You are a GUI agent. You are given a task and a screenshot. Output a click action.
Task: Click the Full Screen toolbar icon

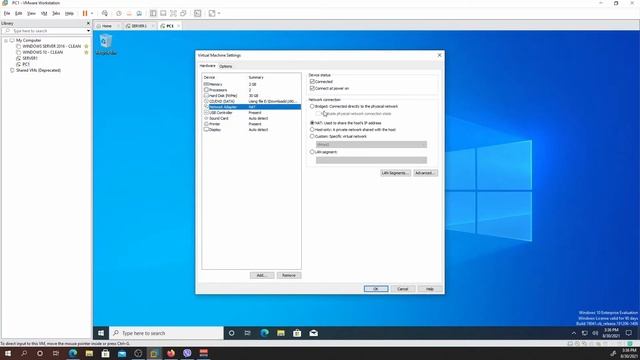173,13
